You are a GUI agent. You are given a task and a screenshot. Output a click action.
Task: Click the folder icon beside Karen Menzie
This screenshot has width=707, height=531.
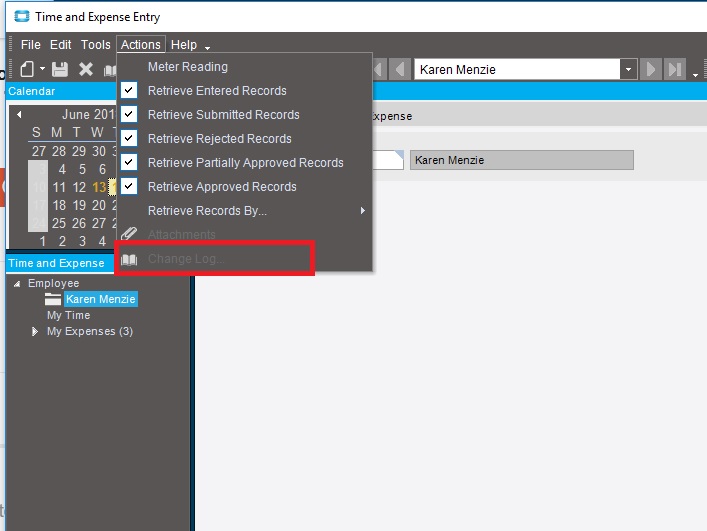[53, 299]
